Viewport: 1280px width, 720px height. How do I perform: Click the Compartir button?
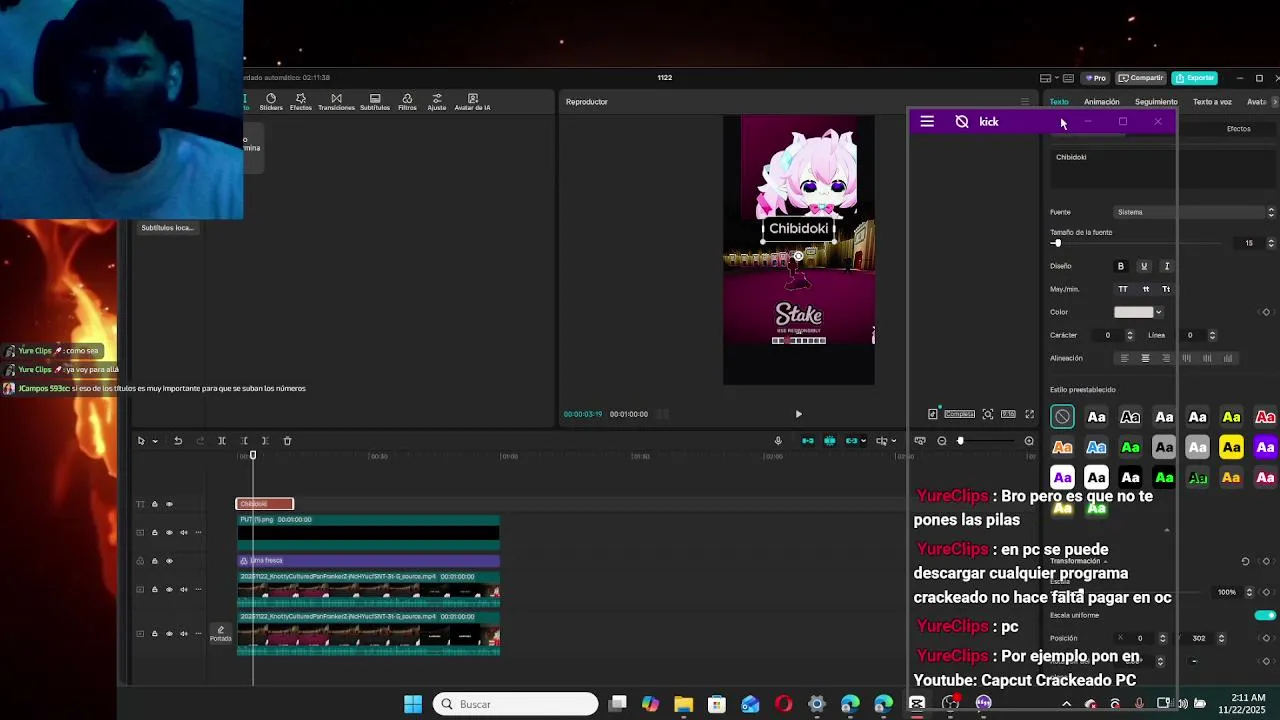tap(1141, 78)
